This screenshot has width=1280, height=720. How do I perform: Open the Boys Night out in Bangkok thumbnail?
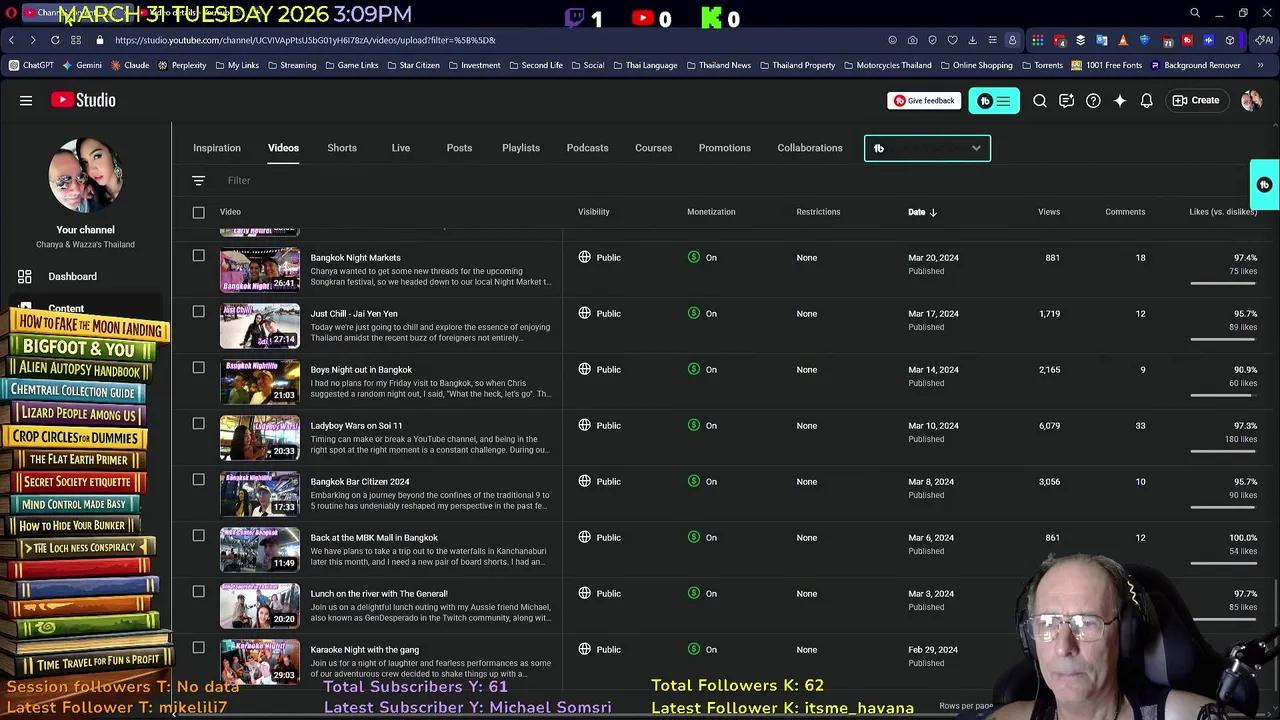point(260,381)
